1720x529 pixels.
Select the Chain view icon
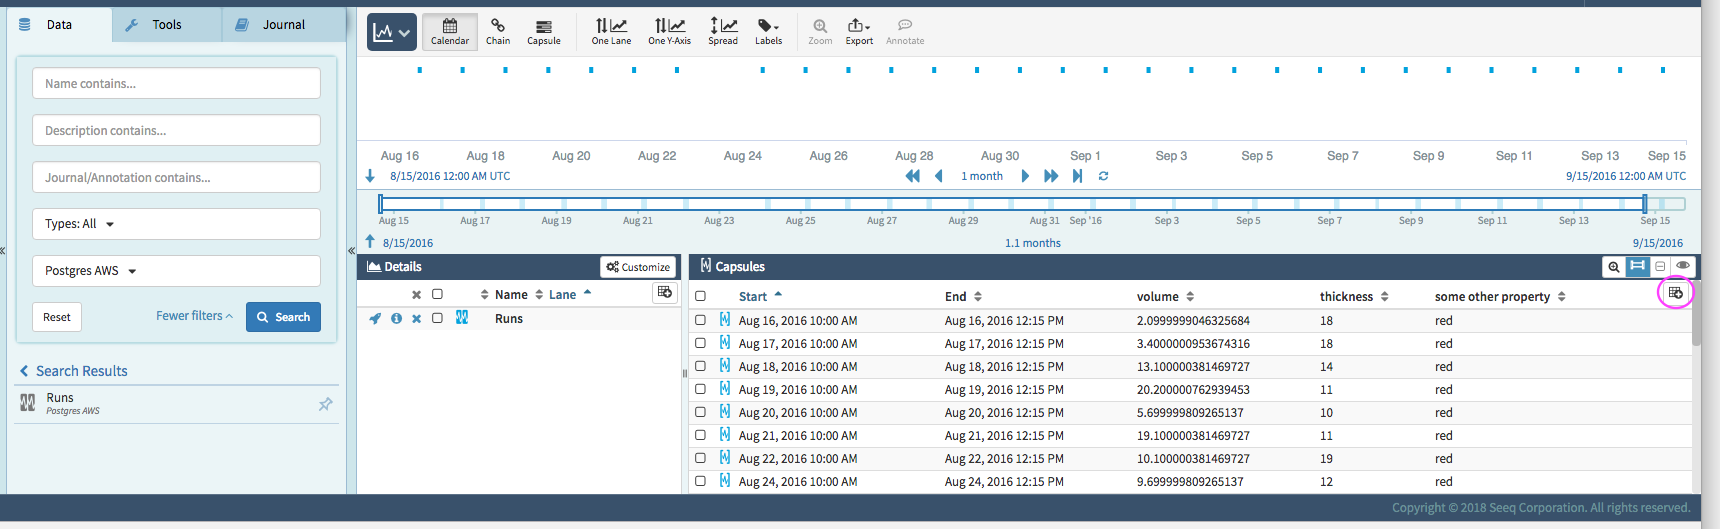pos(498,32)
